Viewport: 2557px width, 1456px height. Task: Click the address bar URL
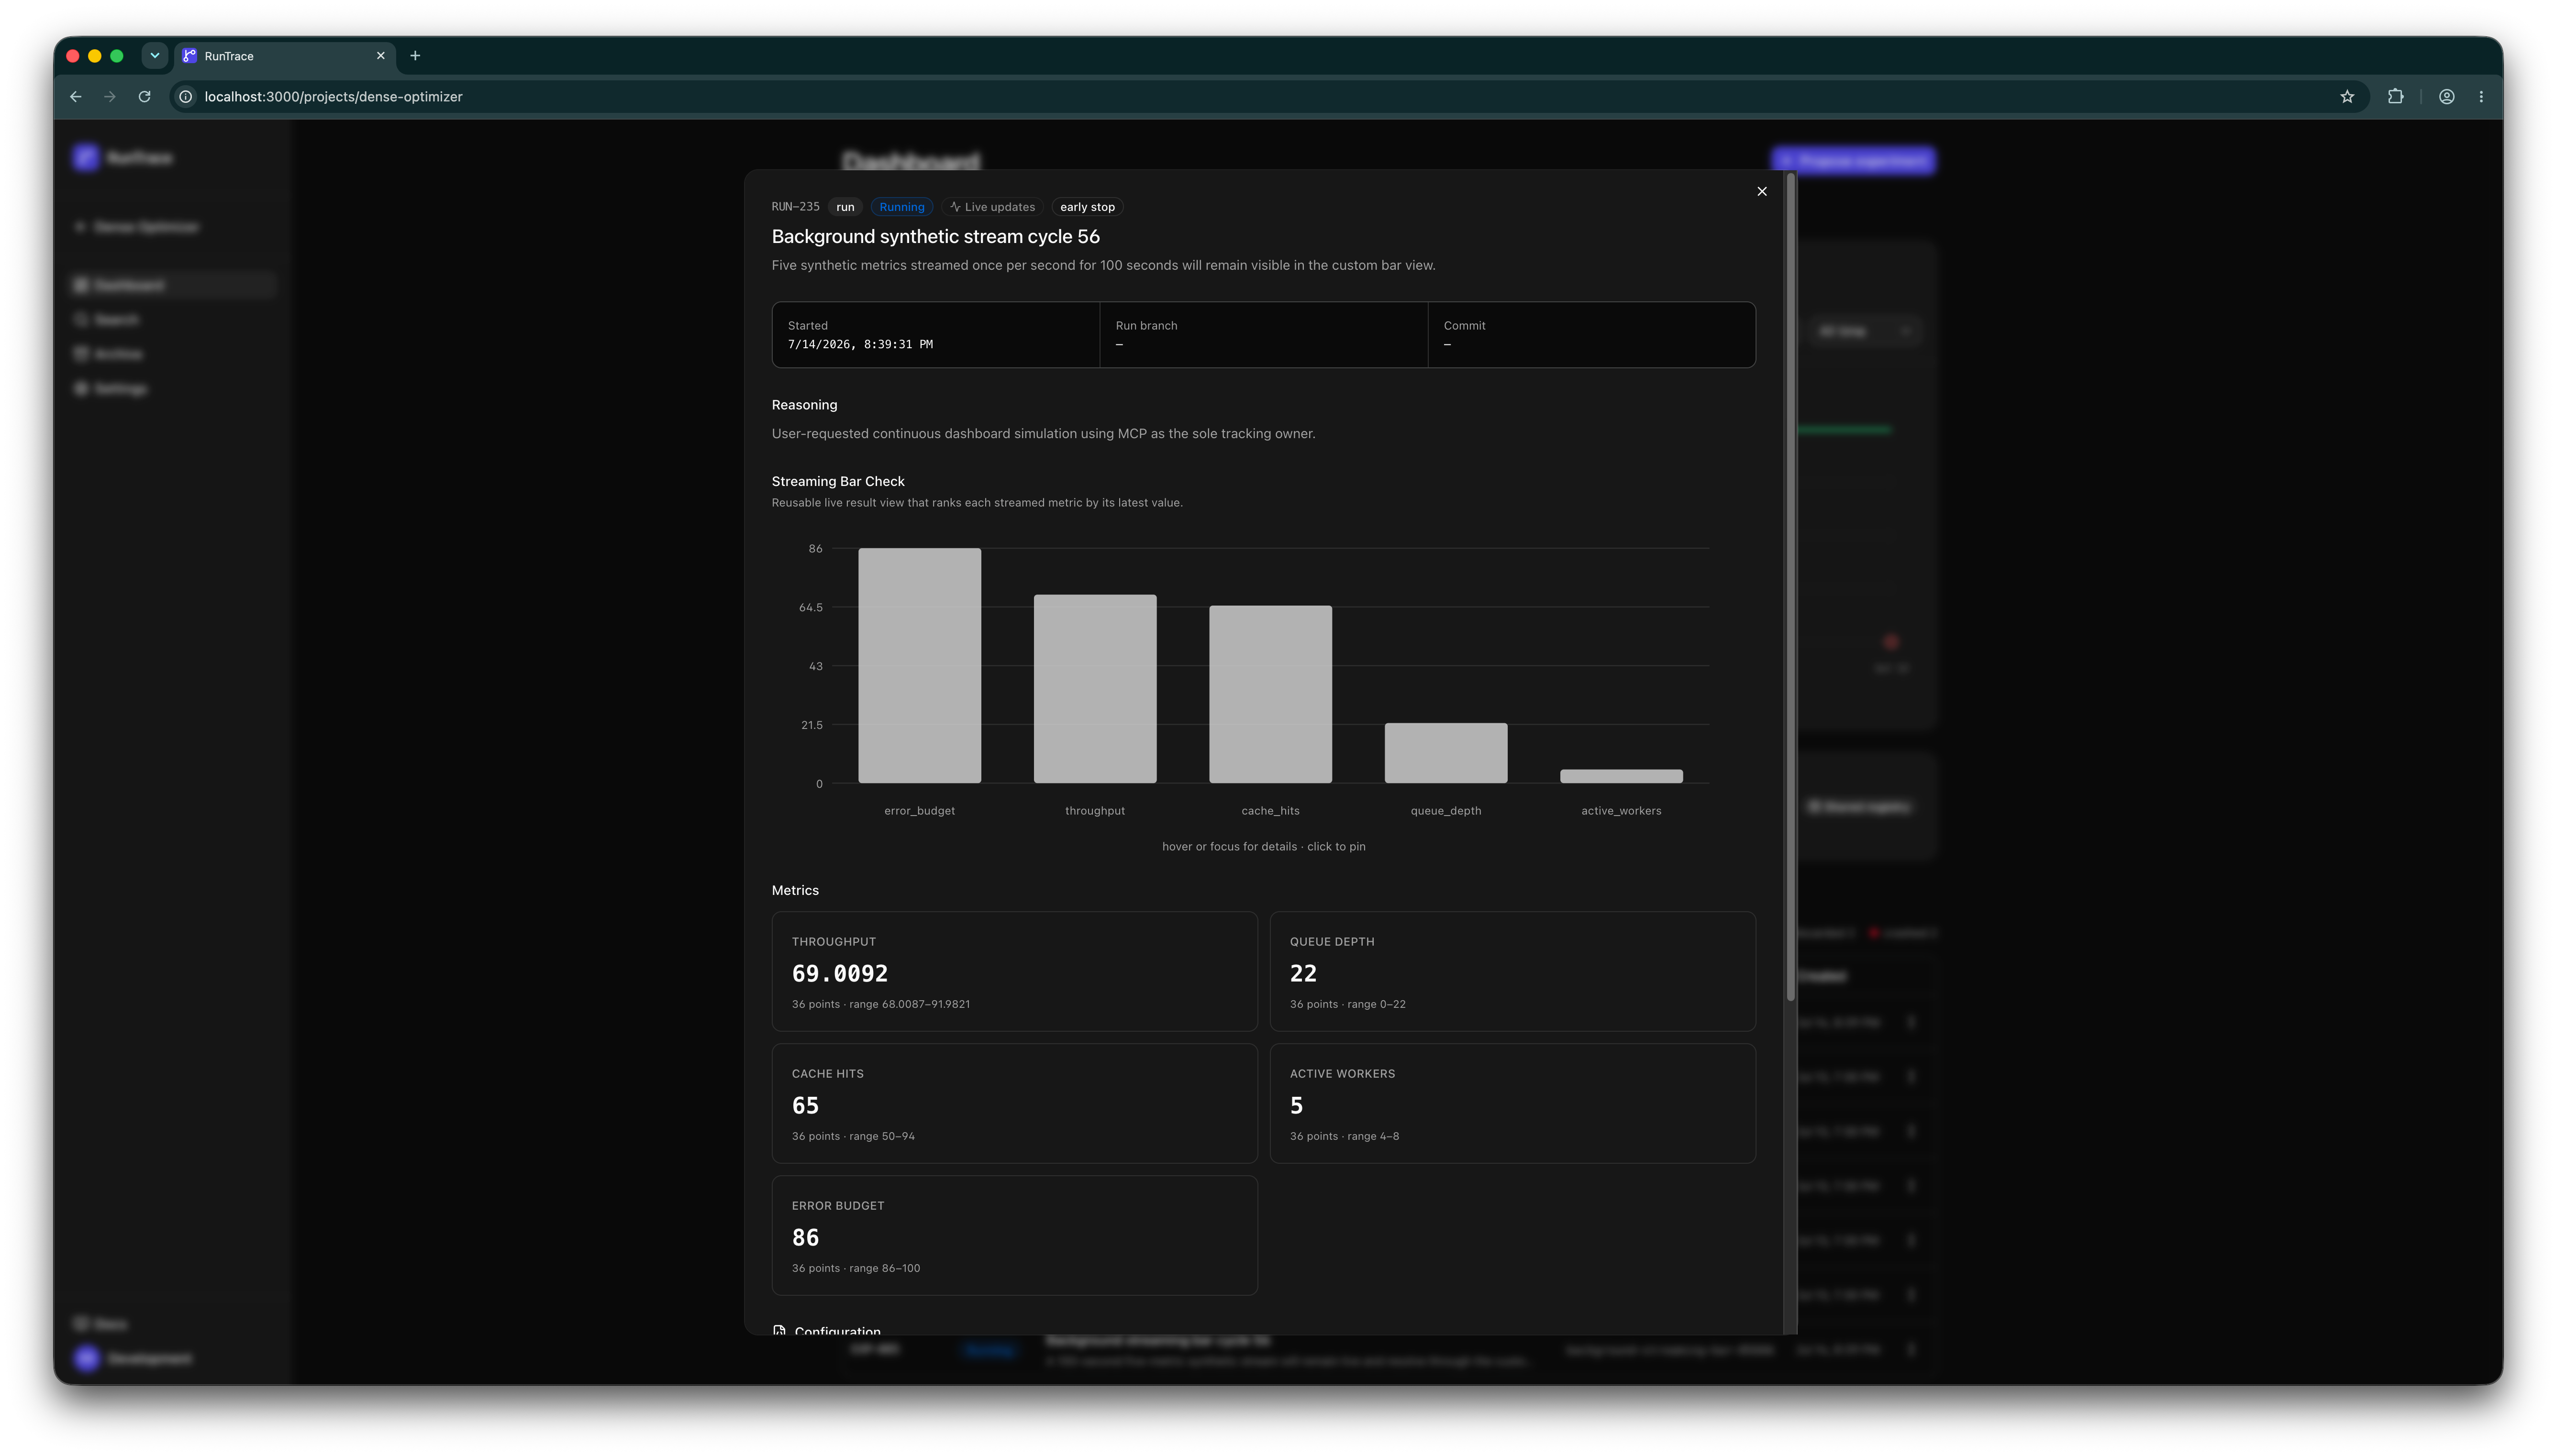[x=333, y=97]
